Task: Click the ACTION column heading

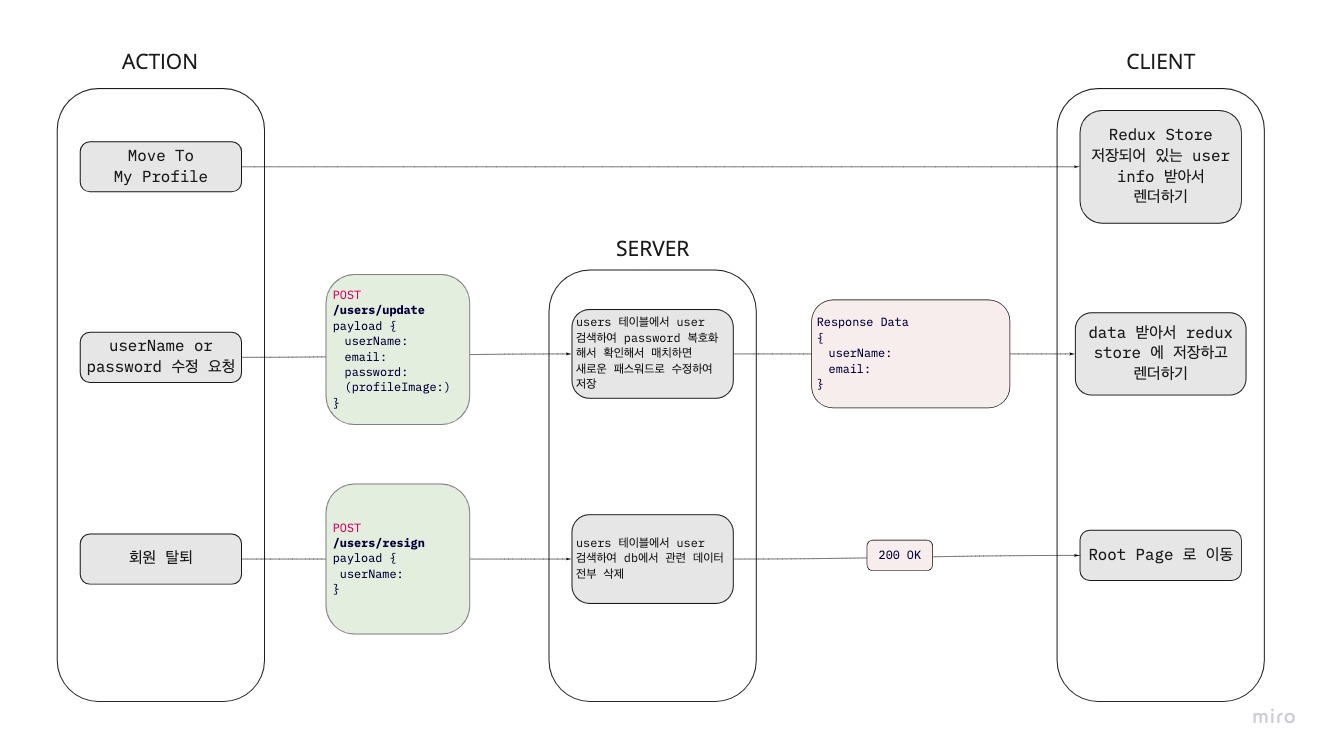Action: [x=160, y=62]
